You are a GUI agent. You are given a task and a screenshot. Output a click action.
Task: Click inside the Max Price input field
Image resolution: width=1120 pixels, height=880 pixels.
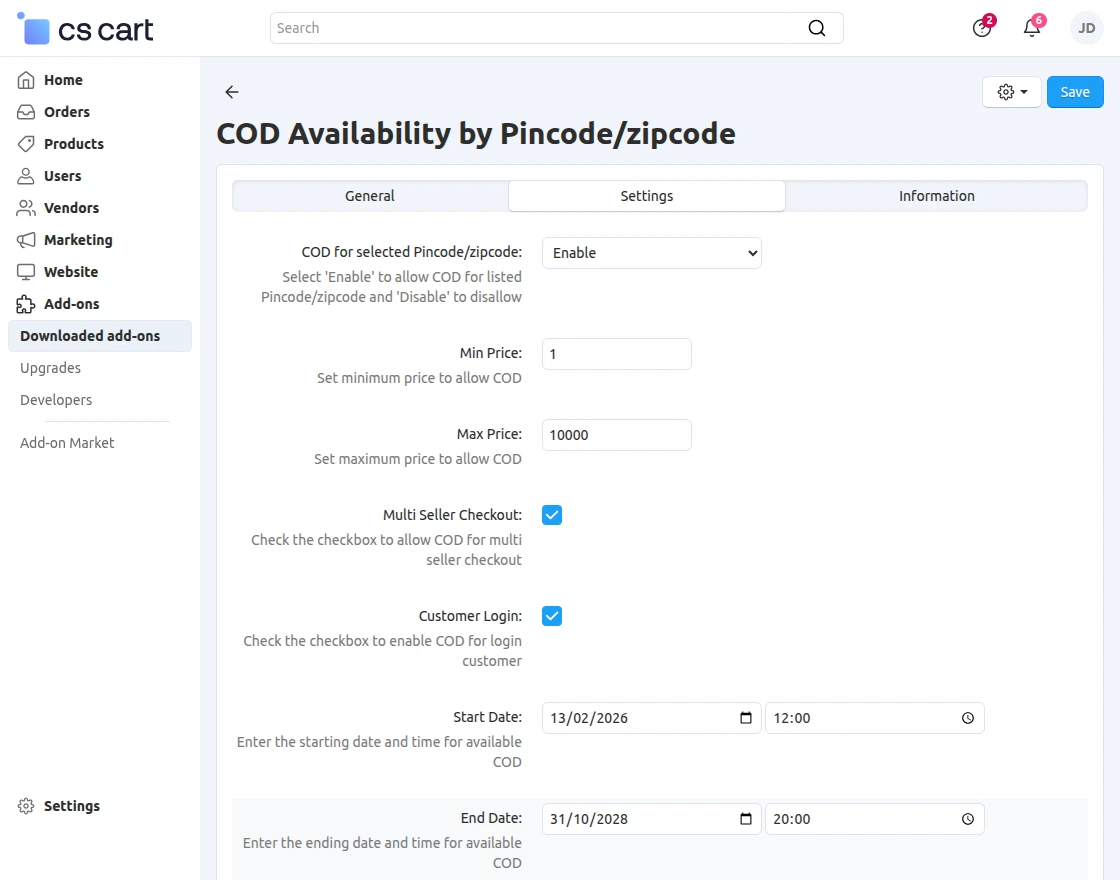click(616, 434)
